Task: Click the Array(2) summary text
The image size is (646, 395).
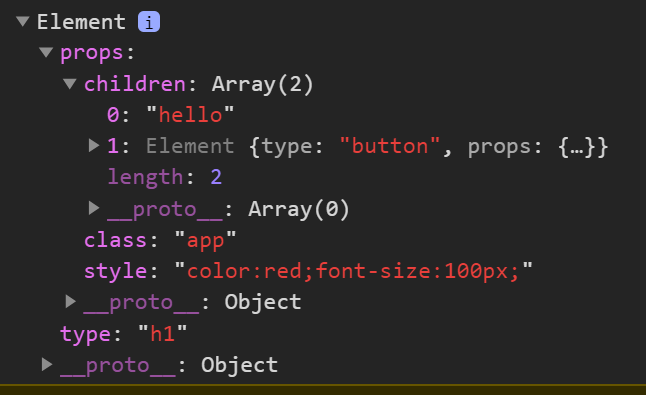Action: click(262, 84)
